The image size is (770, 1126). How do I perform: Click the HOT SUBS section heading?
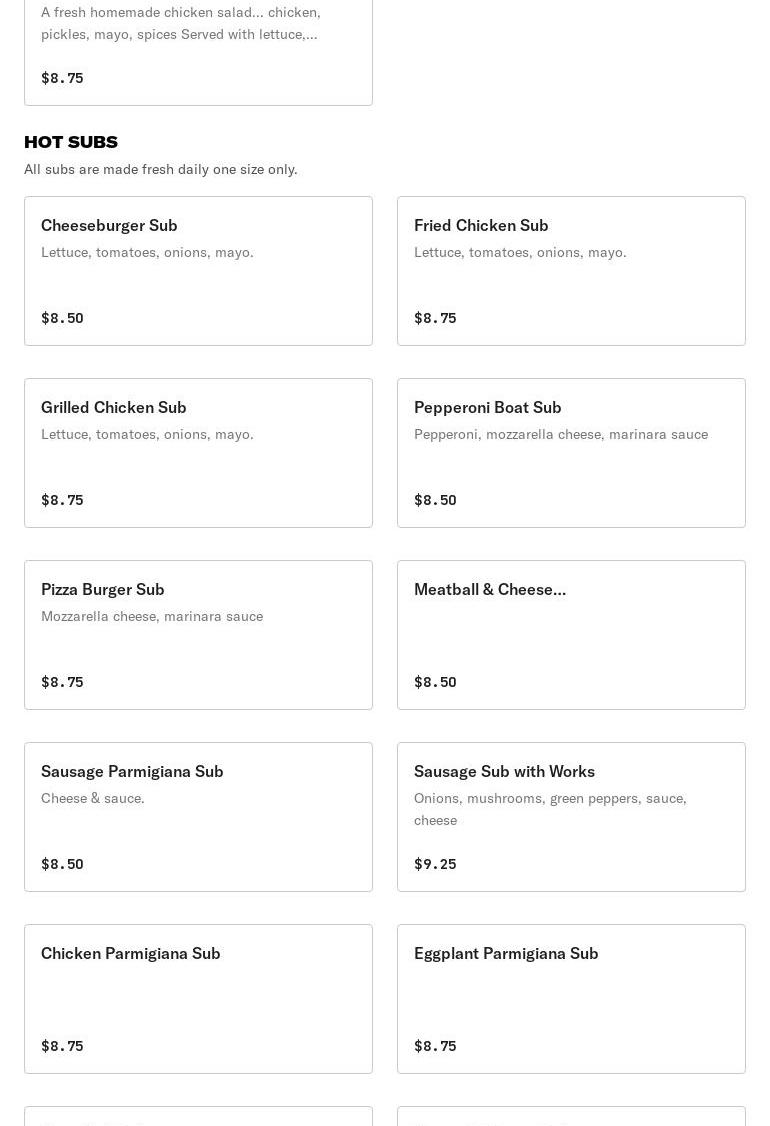71,142
